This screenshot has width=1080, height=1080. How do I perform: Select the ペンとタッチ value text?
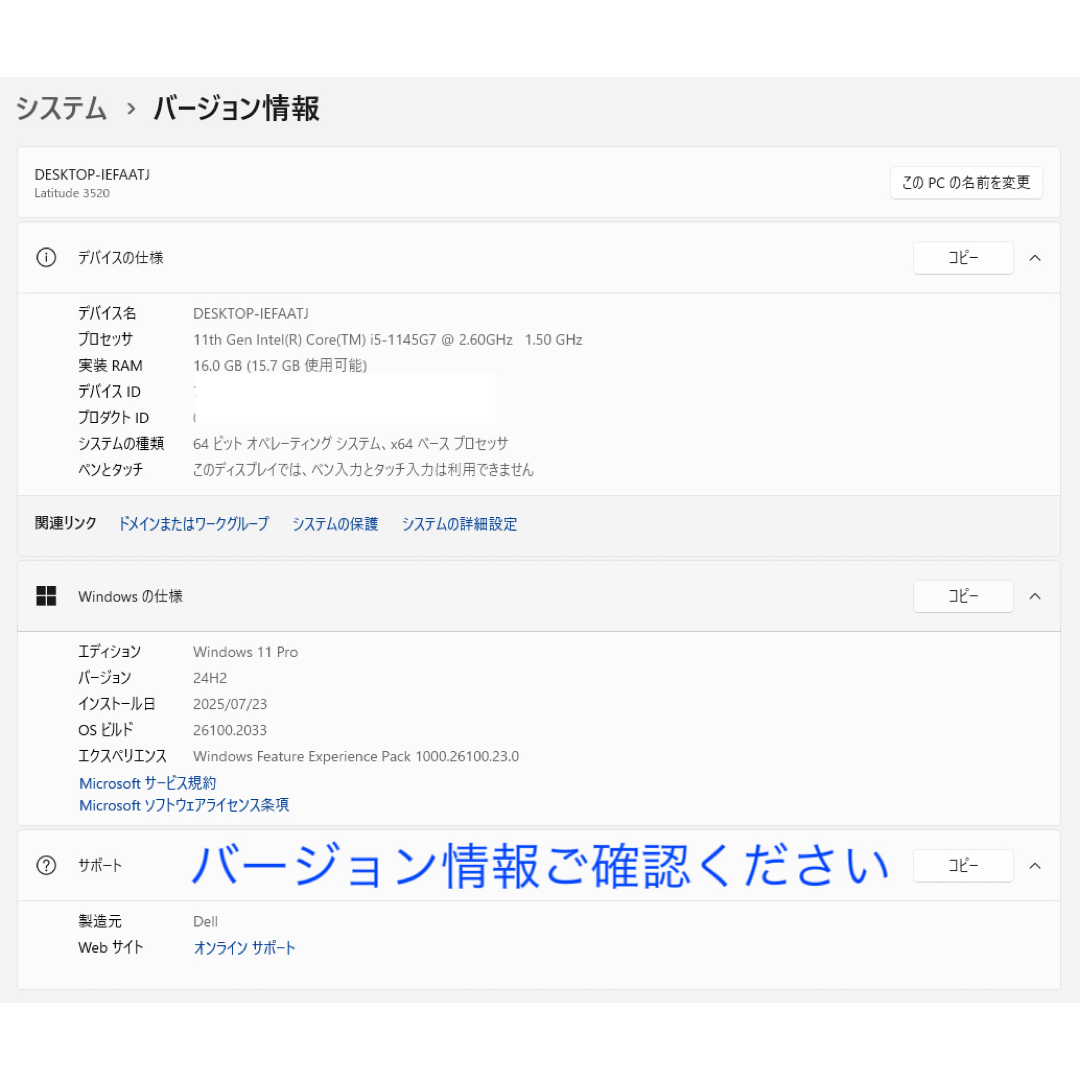pos(363,470)
